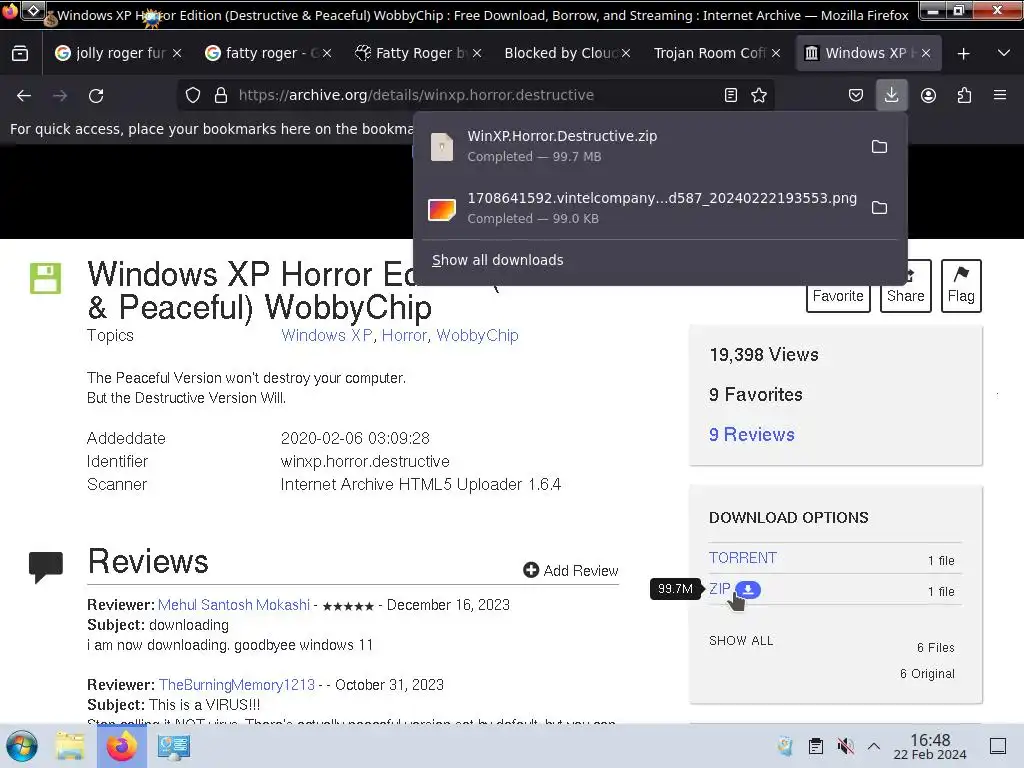
Task: Open the show desktop notification button
Action: pos(998,746)
